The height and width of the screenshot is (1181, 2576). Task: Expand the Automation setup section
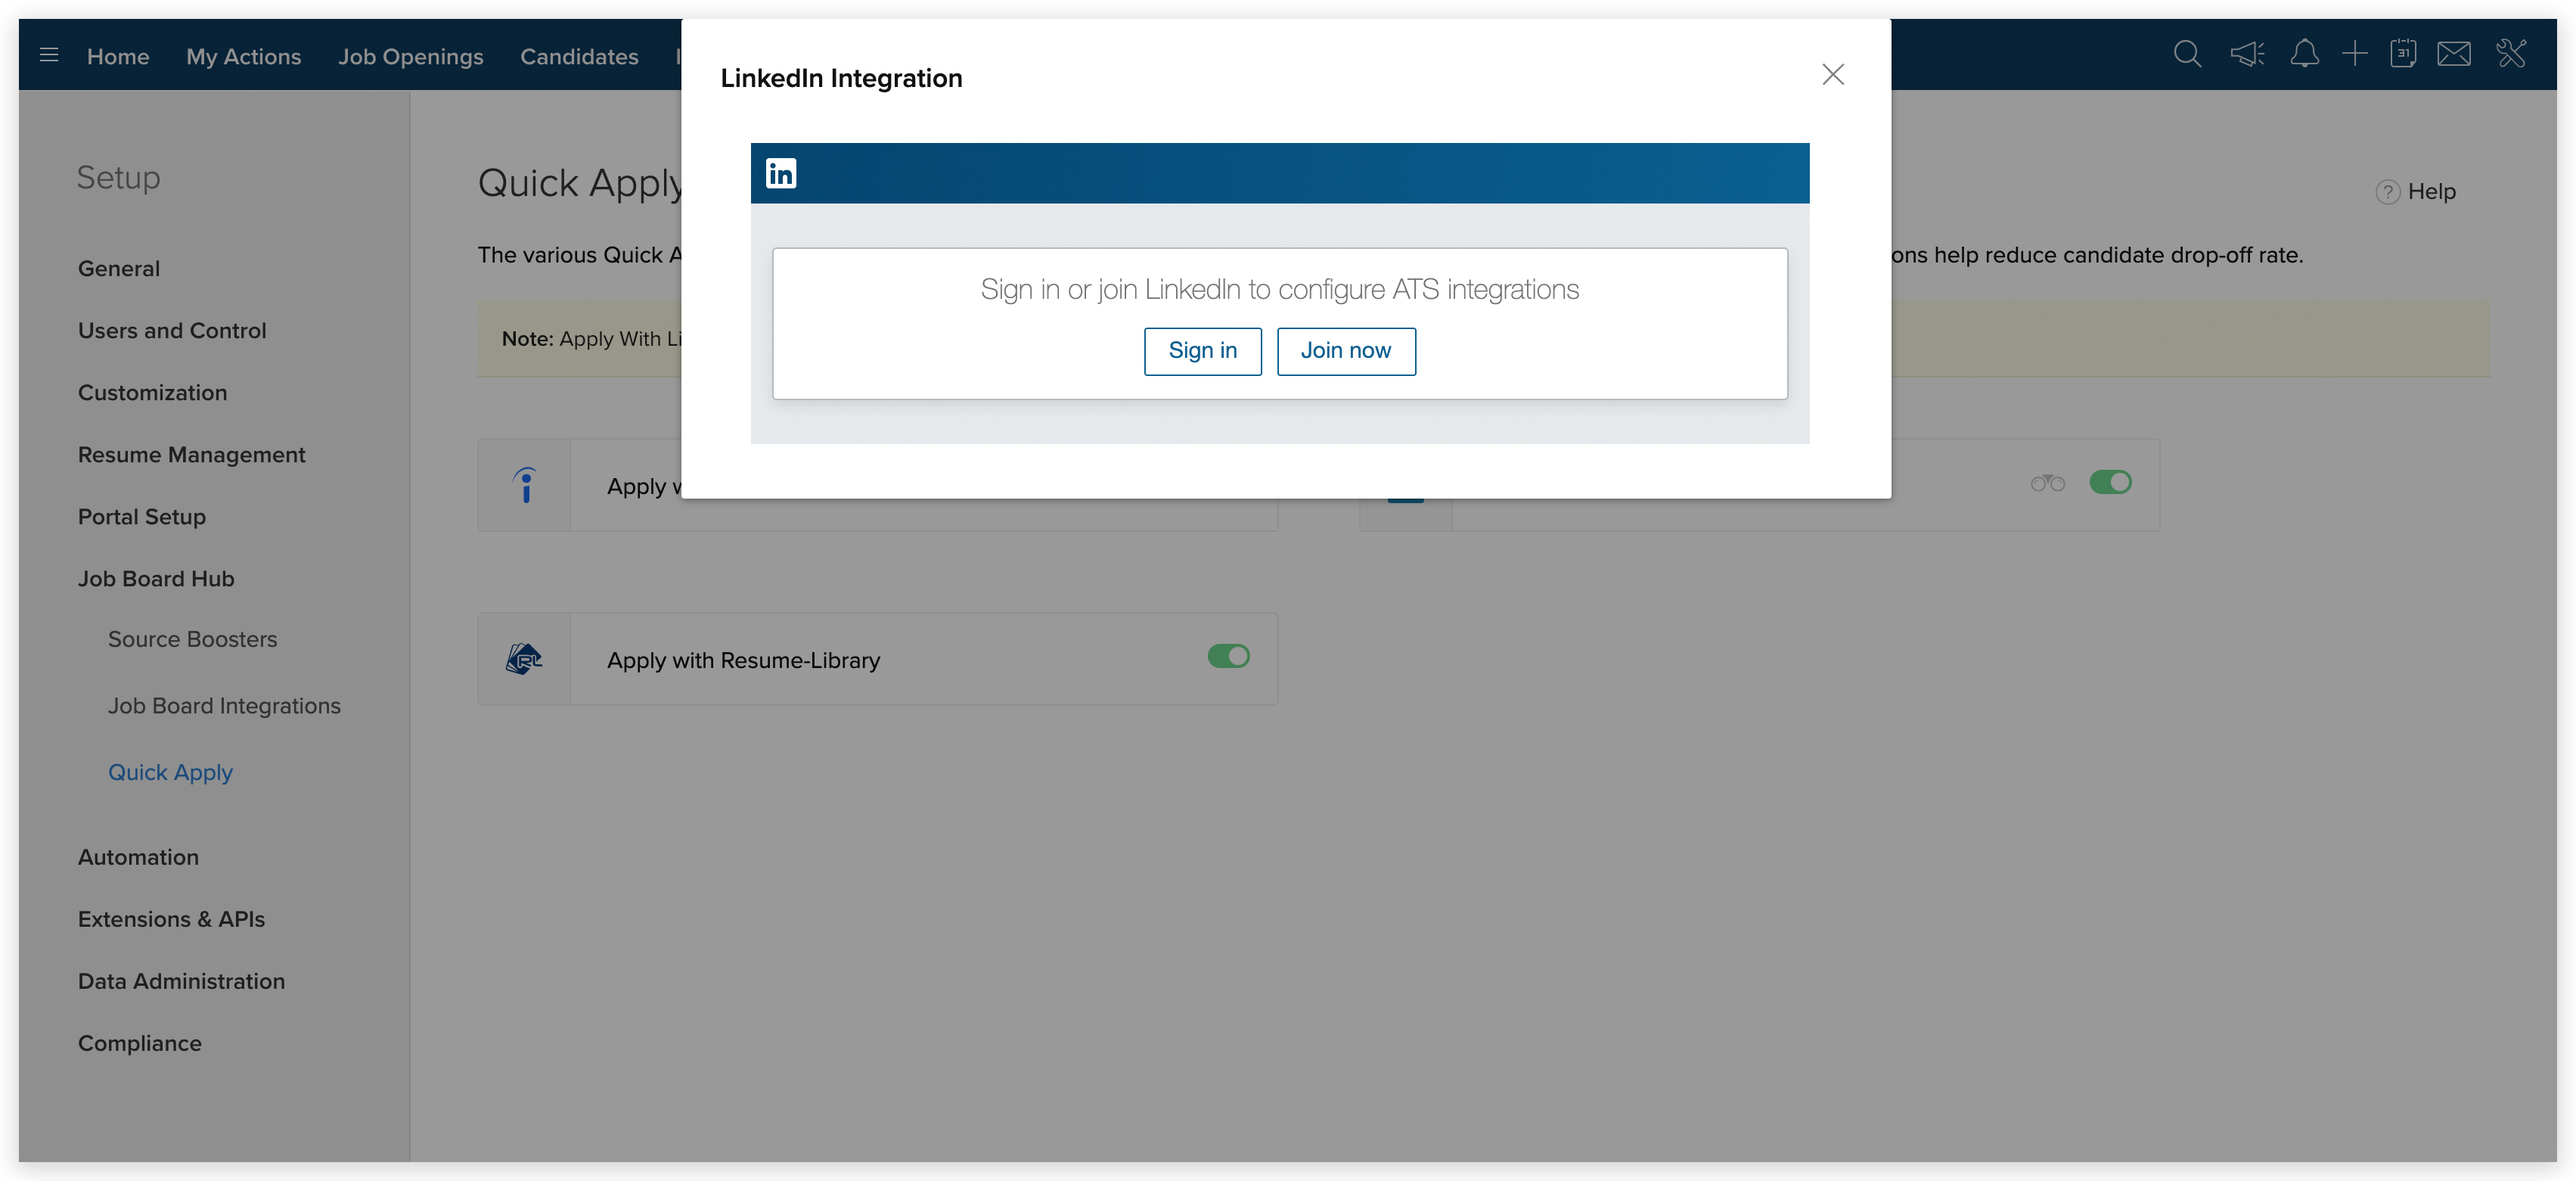138,857
